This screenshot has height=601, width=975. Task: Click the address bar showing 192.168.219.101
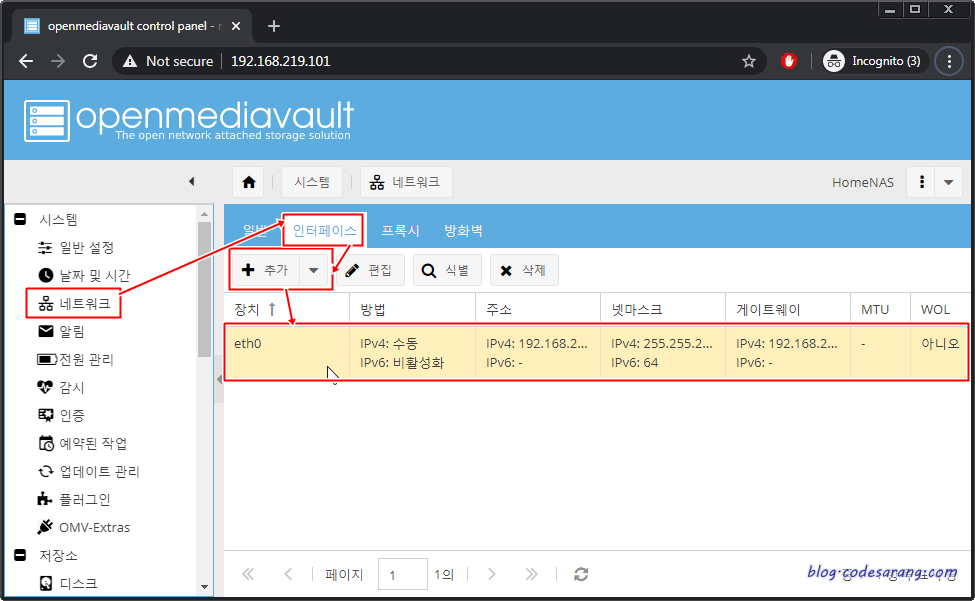pyautogui.click(x=280, y=61)
